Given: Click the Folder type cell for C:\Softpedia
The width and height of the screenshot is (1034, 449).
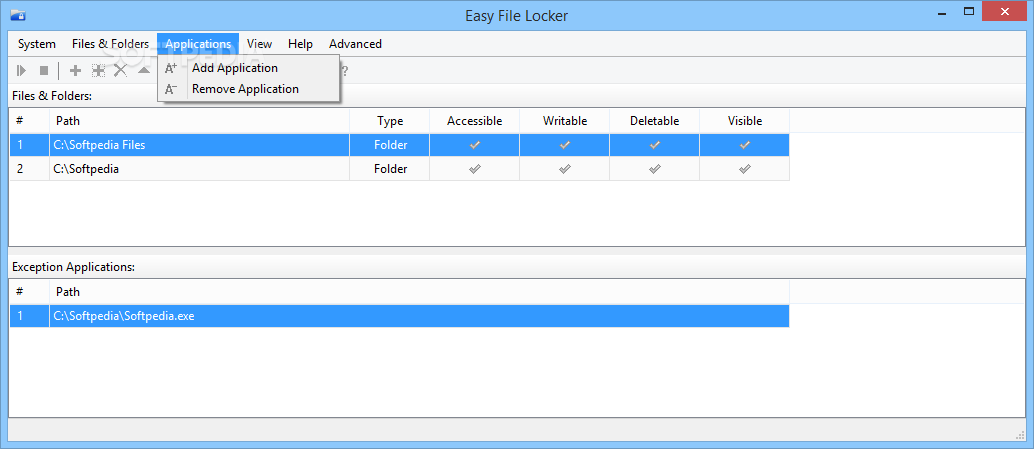Looking at the screenshot, I should point(390,169).
